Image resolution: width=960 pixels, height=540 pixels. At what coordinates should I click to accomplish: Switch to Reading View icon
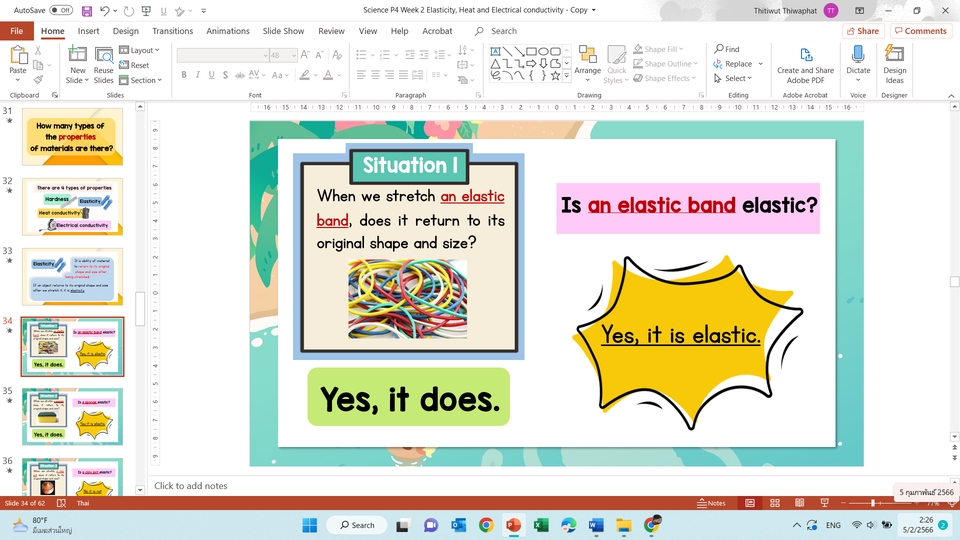tap(800, 503)
